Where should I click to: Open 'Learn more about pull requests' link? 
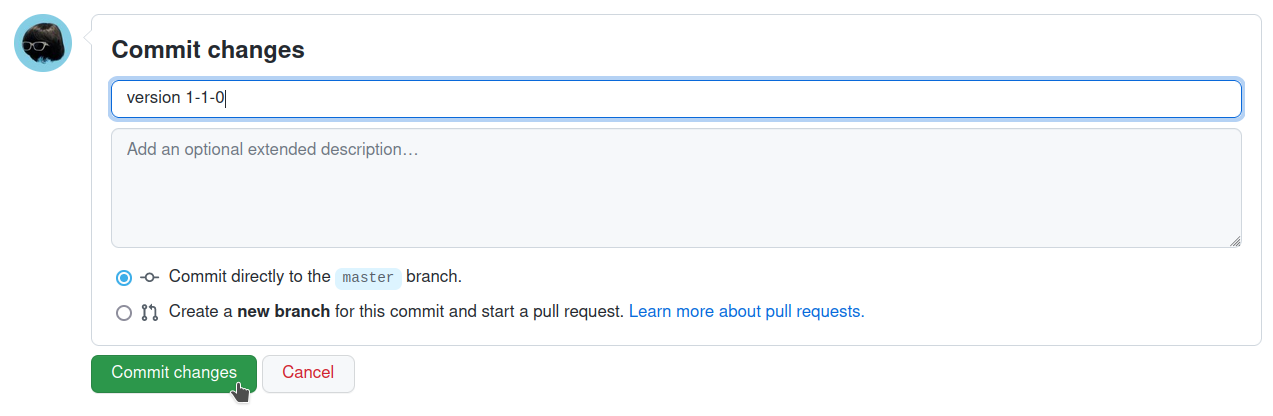(746, 311)
